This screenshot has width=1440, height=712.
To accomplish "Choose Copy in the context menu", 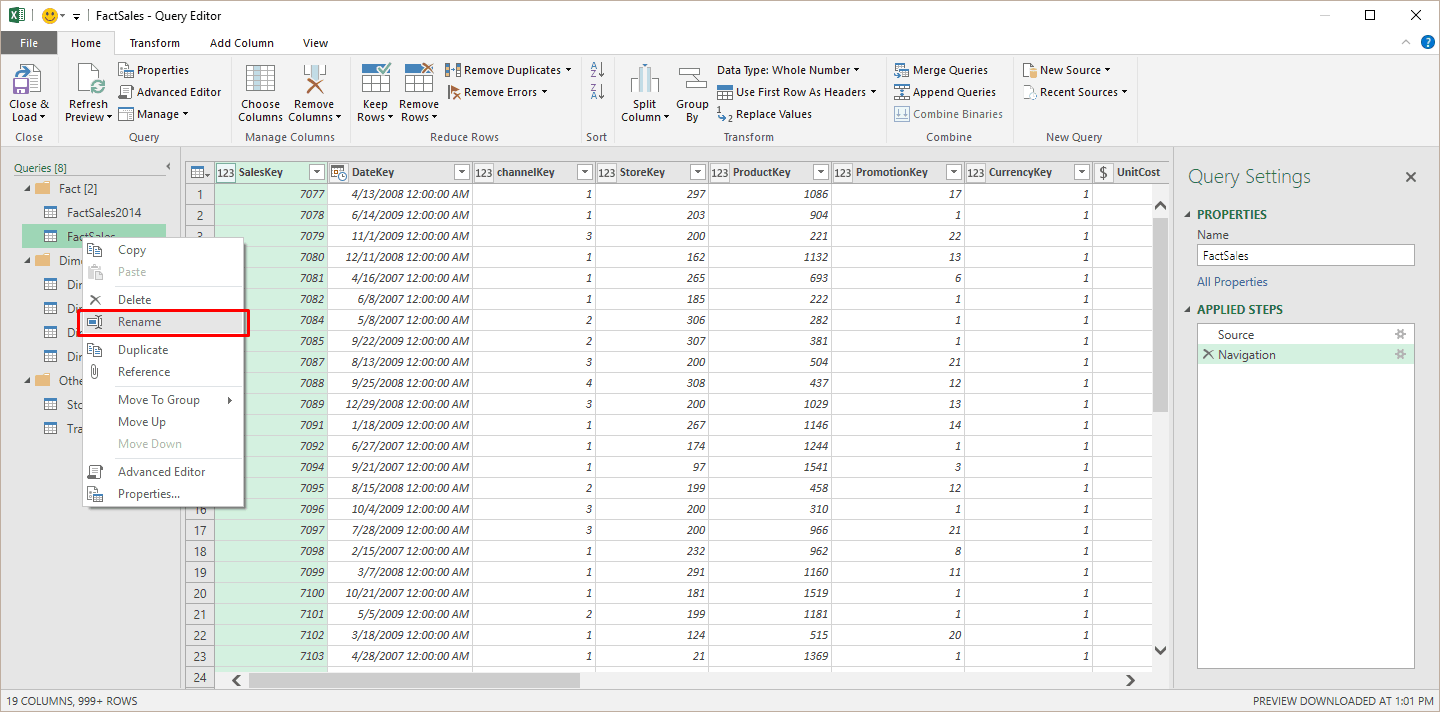I will click(164, 250).
